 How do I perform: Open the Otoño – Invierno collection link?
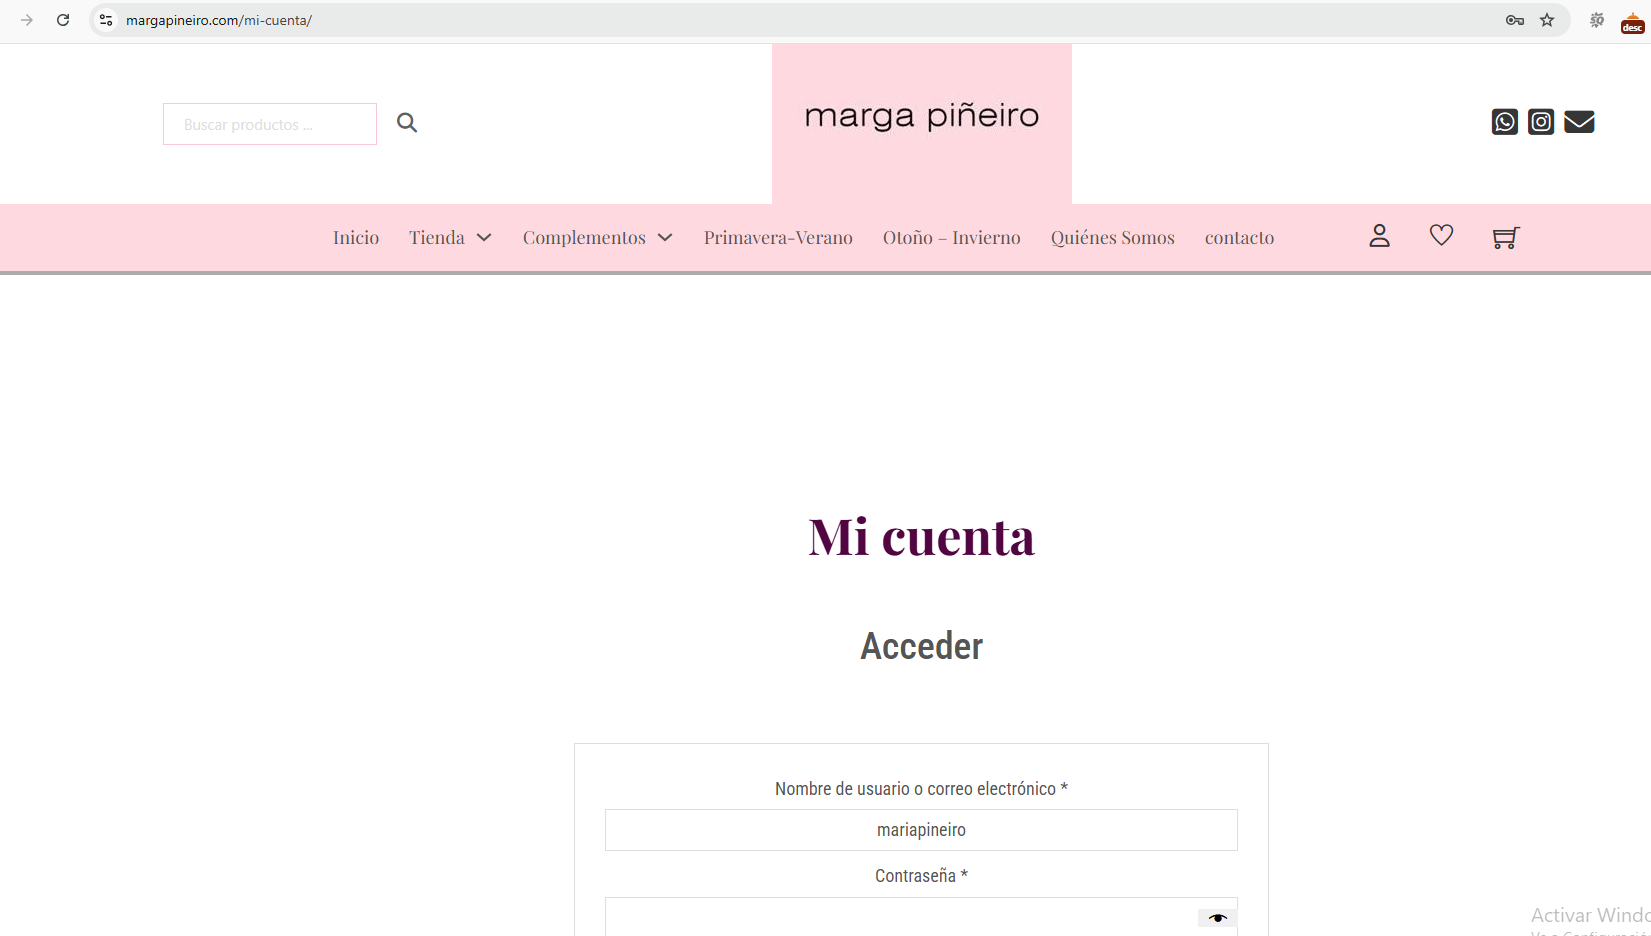tap(951, 238)
